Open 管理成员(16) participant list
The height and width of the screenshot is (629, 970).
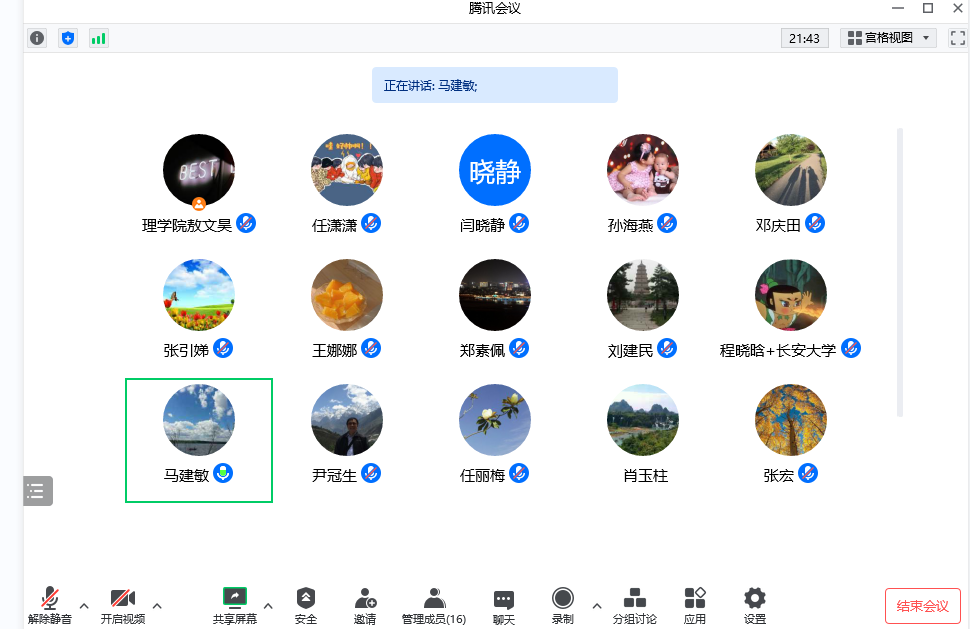click(434, 605)
